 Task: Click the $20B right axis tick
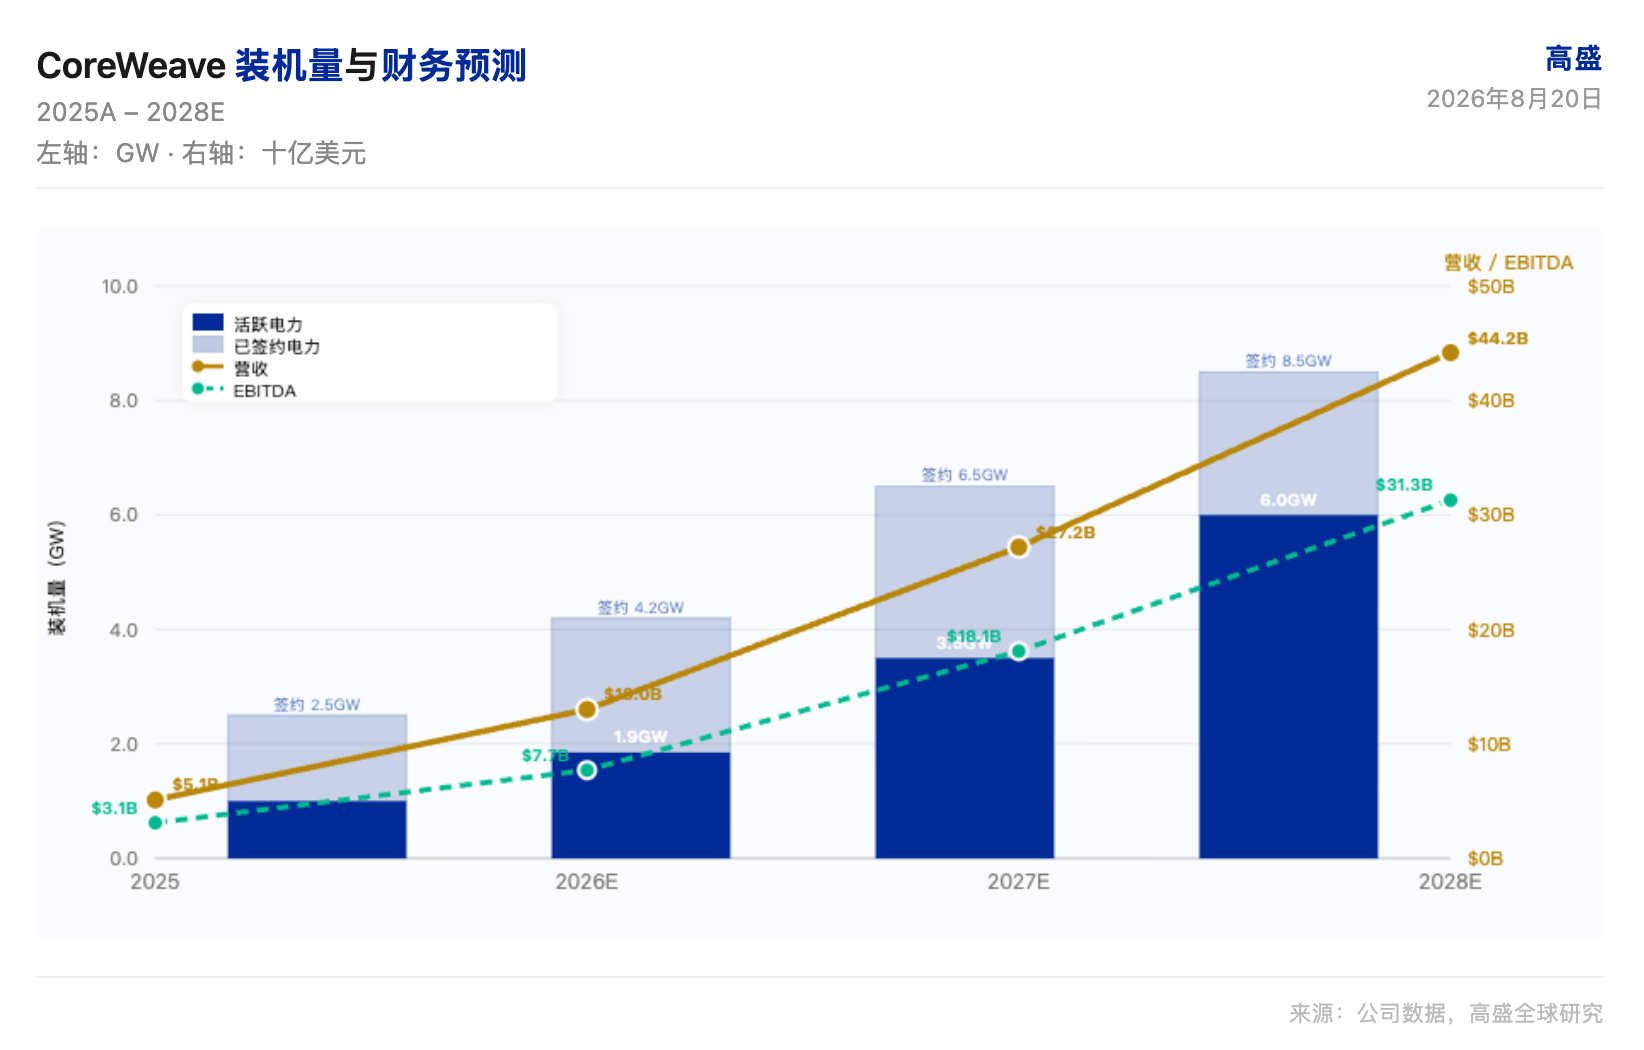point(1491,630)
